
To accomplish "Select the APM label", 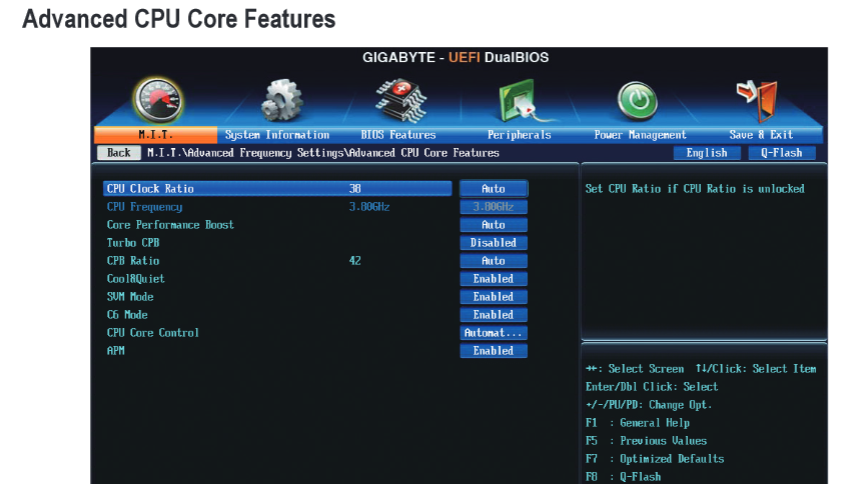I will click(x=116, y=351).
